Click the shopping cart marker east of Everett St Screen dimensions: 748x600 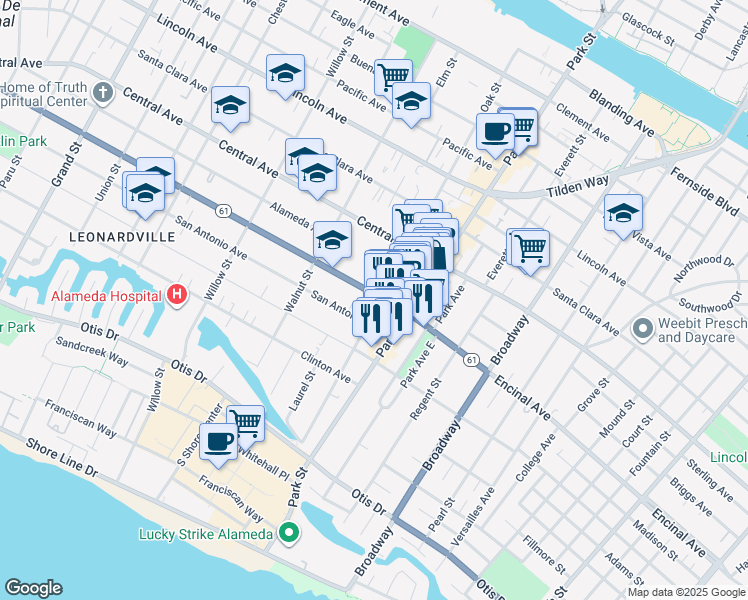[x=530, y=250]
